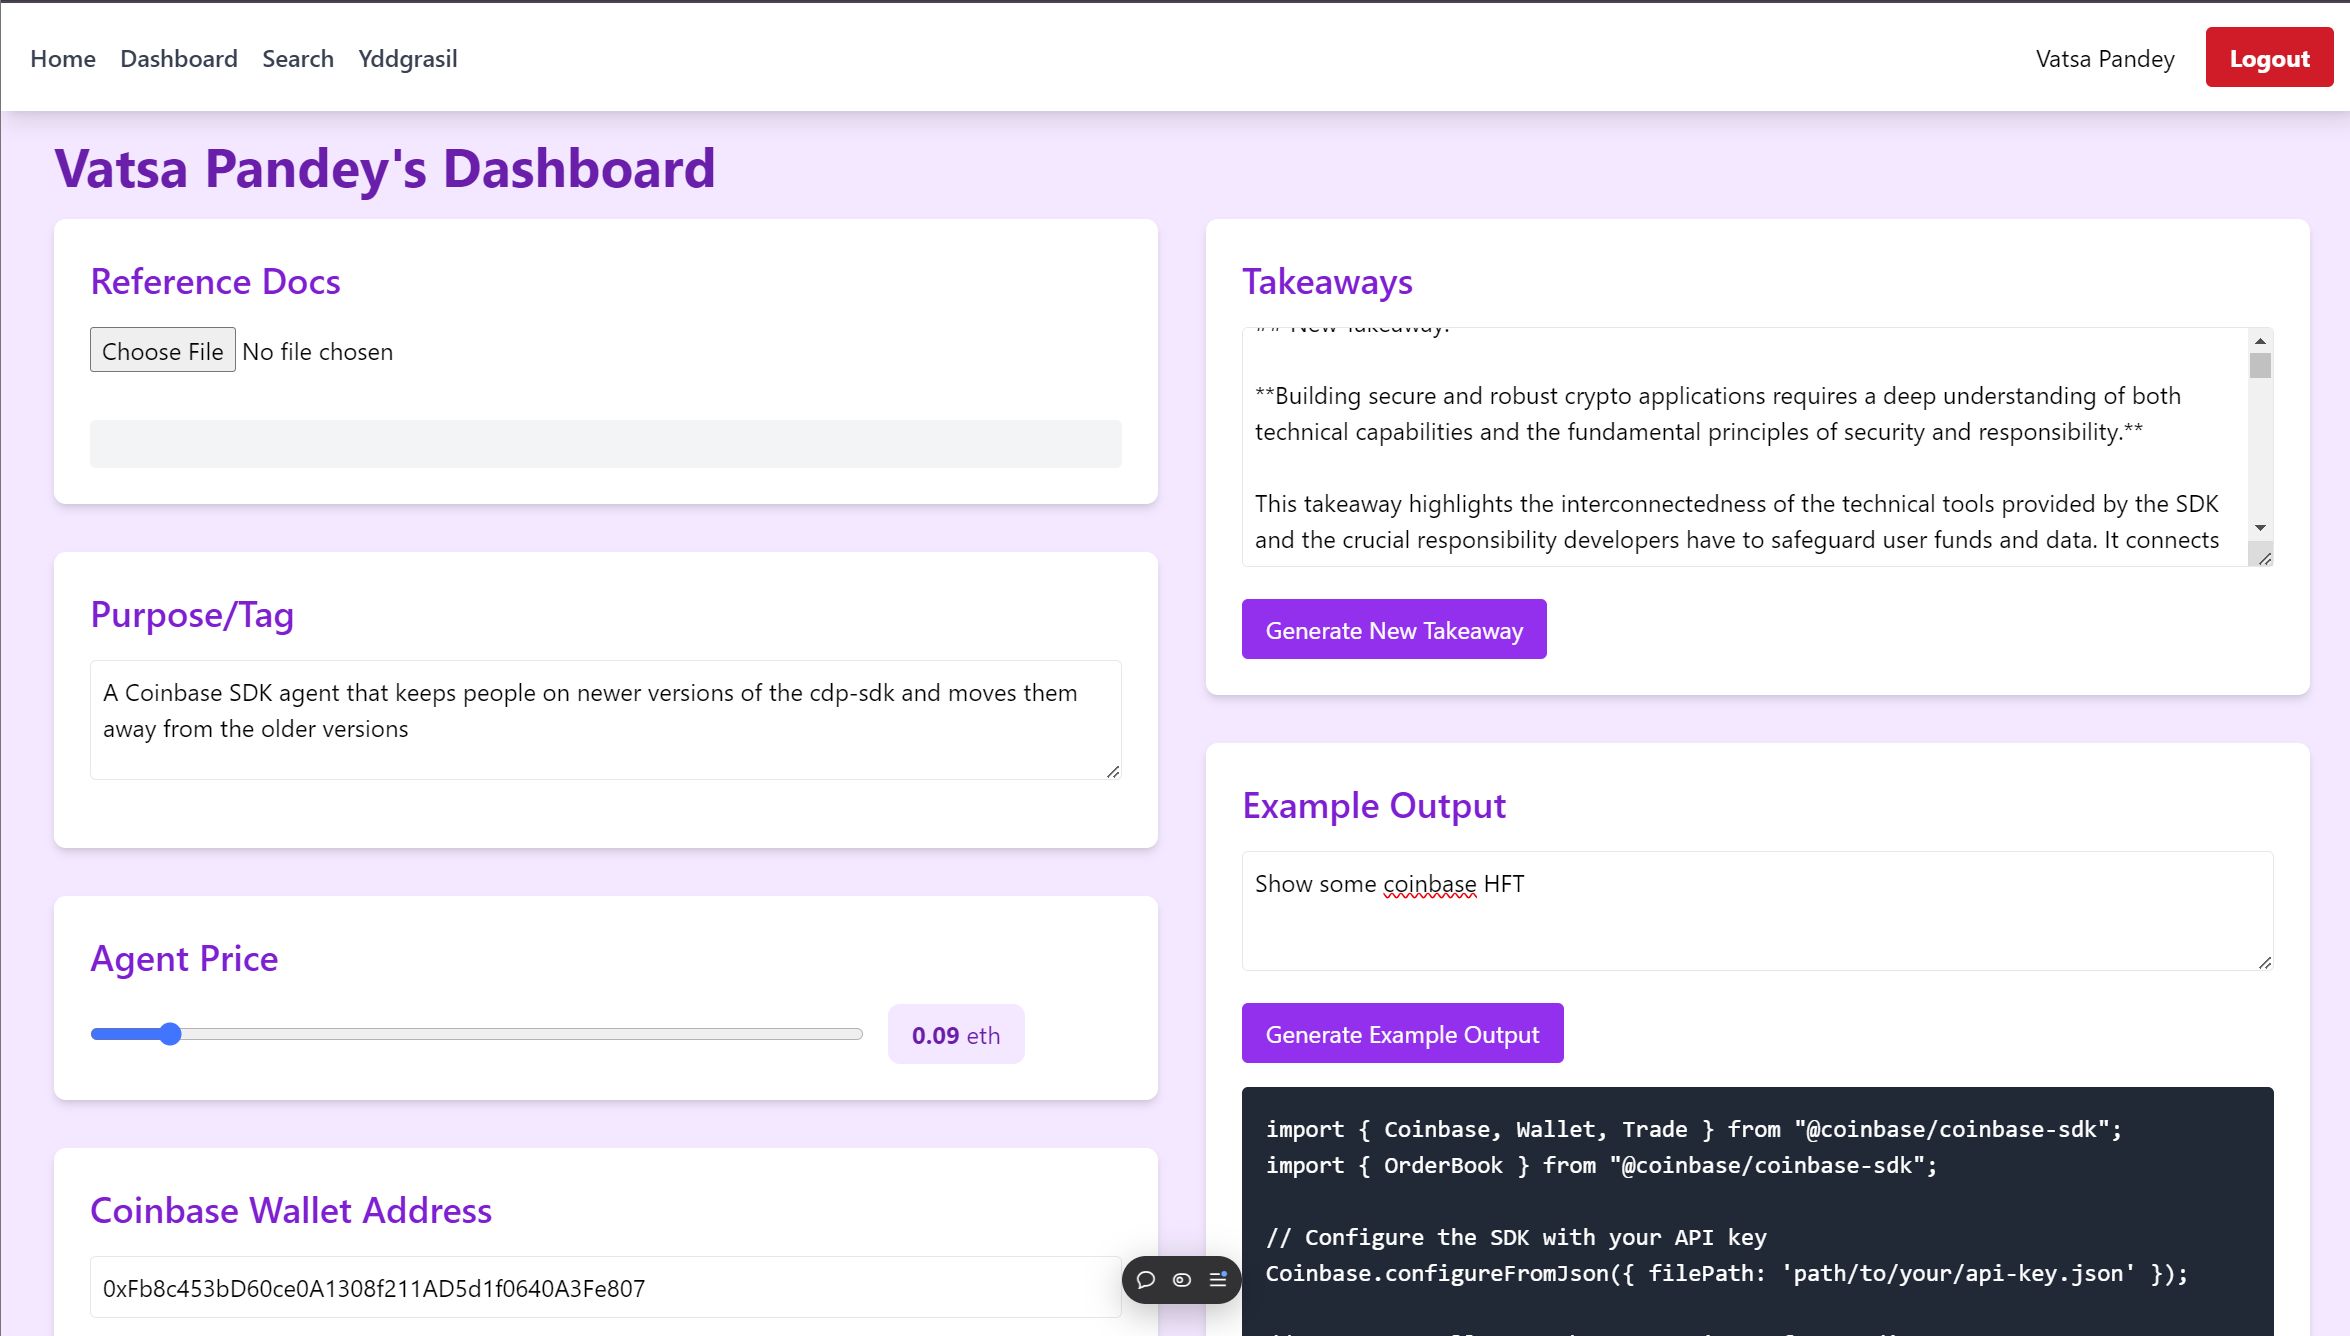Go to Home in the navigation bar
The height and width of the screenshot is (1336, 2350).
(63, 59)
